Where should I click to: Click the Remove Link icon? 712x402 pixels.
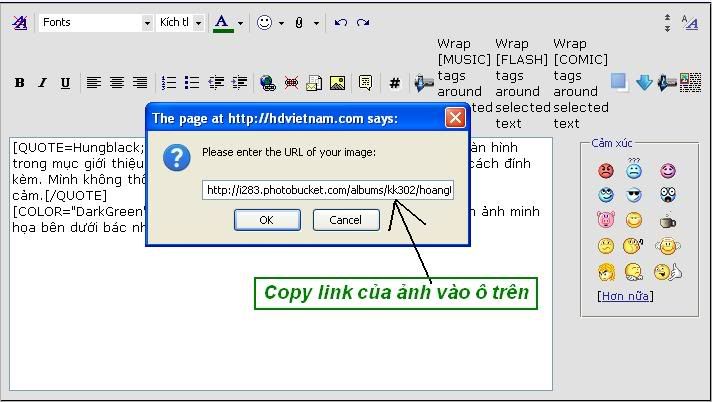point(291,83)
